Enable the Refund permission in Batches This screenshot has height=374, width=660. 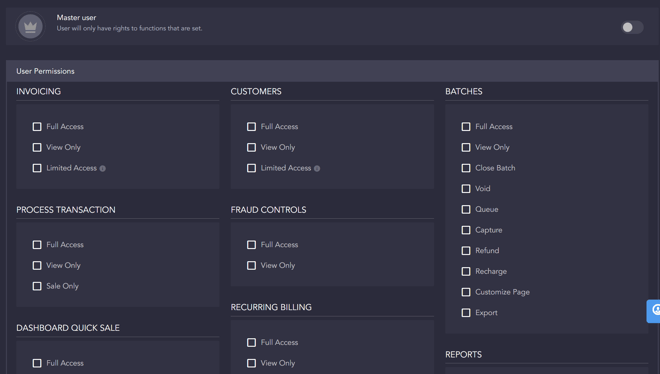466,251
